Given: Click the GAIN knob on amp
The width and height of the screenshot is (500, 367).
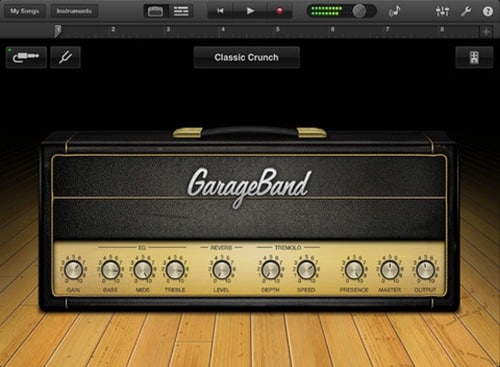Looking at the screenshot, I should tap(73, 270).
